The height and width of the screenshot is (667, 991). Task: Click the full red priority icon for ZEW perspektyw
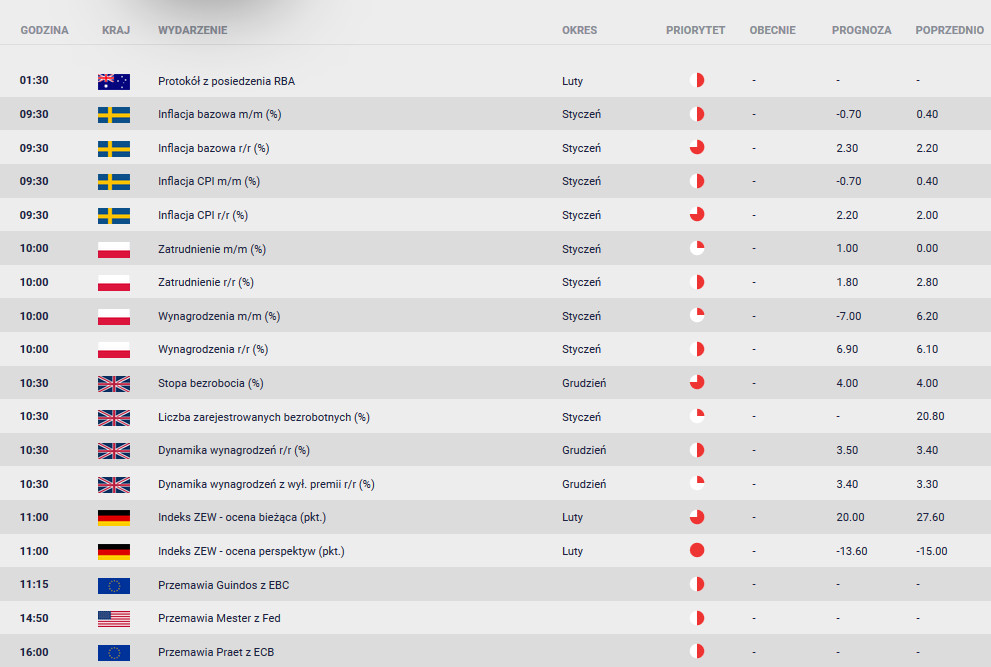696,550
